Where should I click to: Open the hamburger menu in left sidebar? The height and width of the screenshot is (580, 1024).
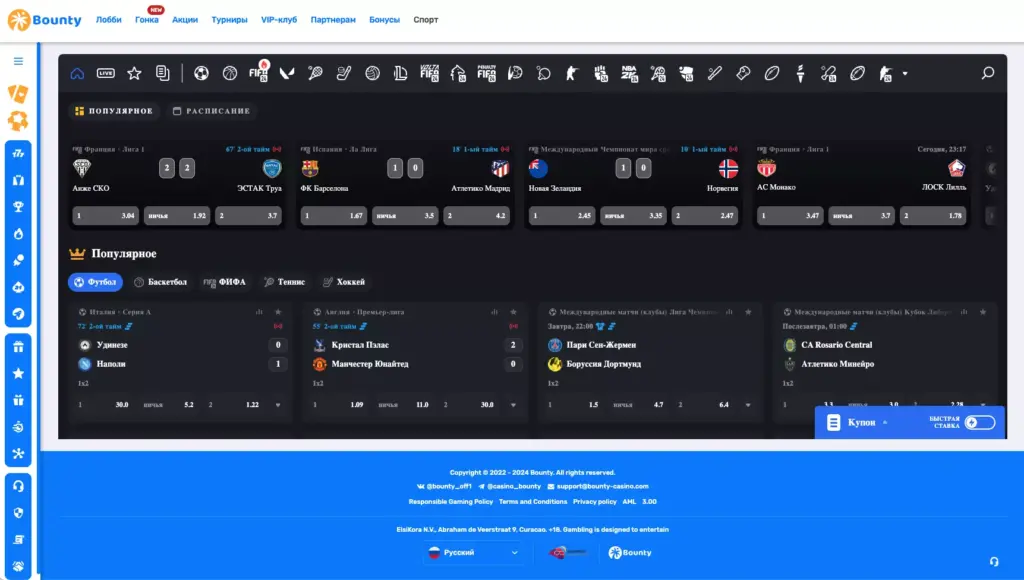(18, 61)
